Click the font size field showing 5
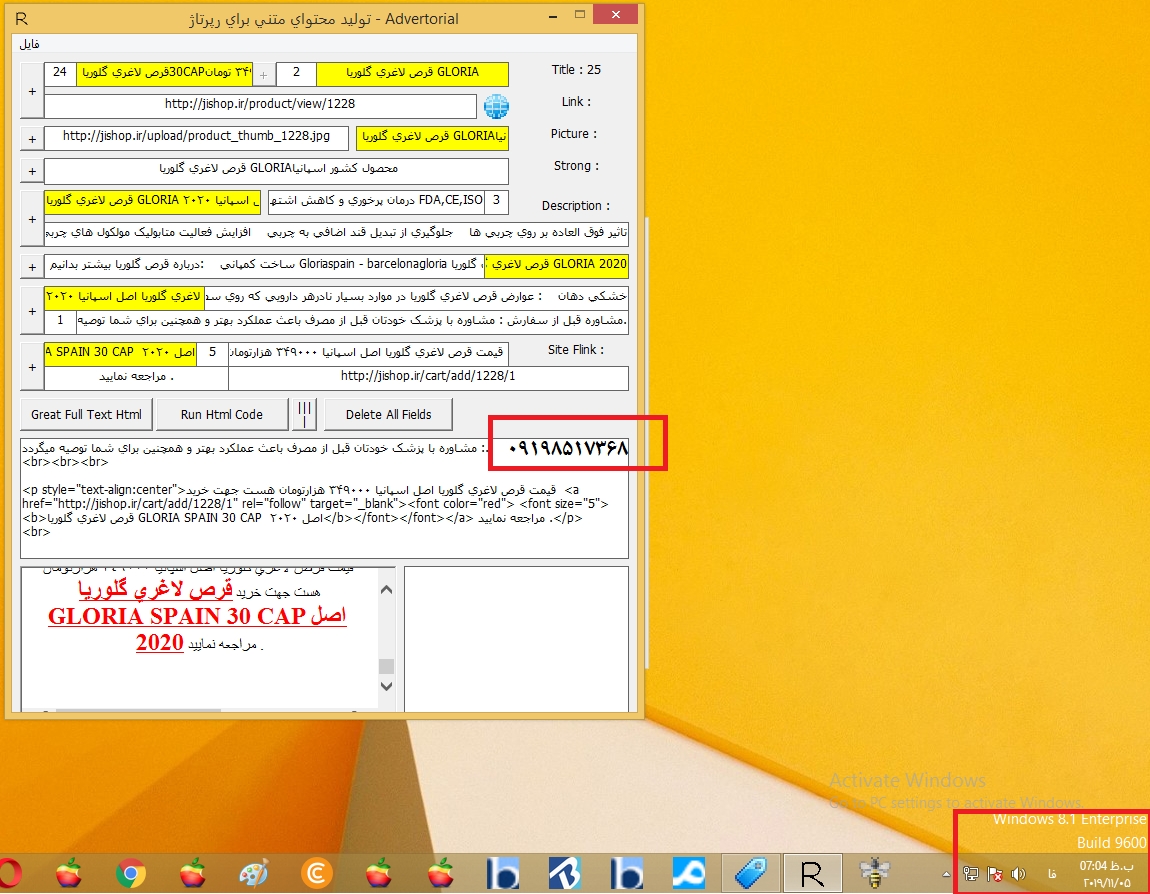The image size is (1150, 894). coord(213,353)
